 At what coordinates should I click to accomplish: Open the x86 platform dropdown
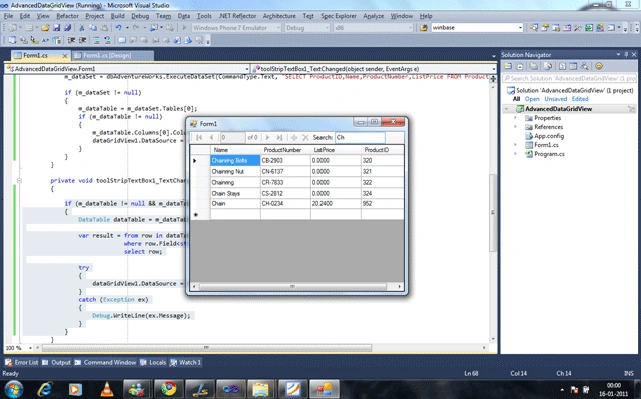(410, 28)
